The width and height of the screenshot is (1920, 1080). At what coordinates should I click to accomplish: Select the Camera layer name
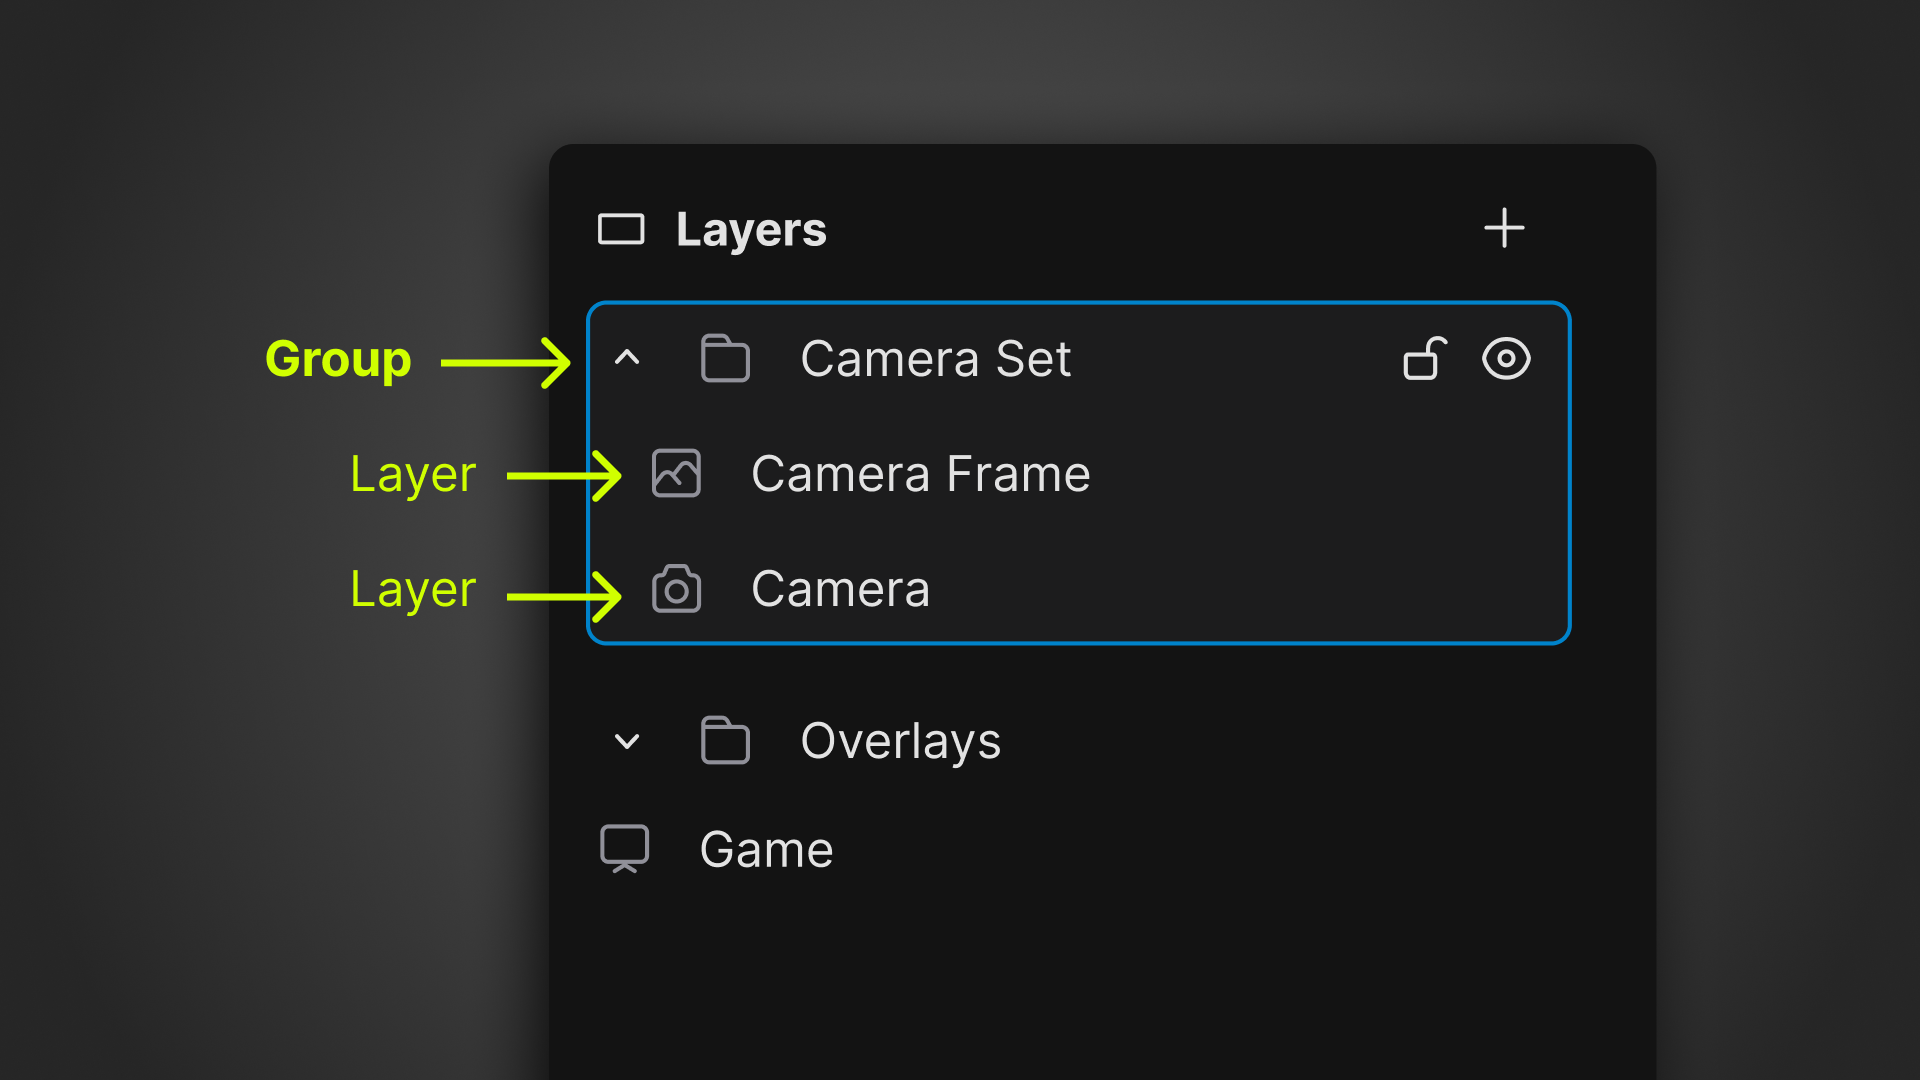click(x=840, y=589)
